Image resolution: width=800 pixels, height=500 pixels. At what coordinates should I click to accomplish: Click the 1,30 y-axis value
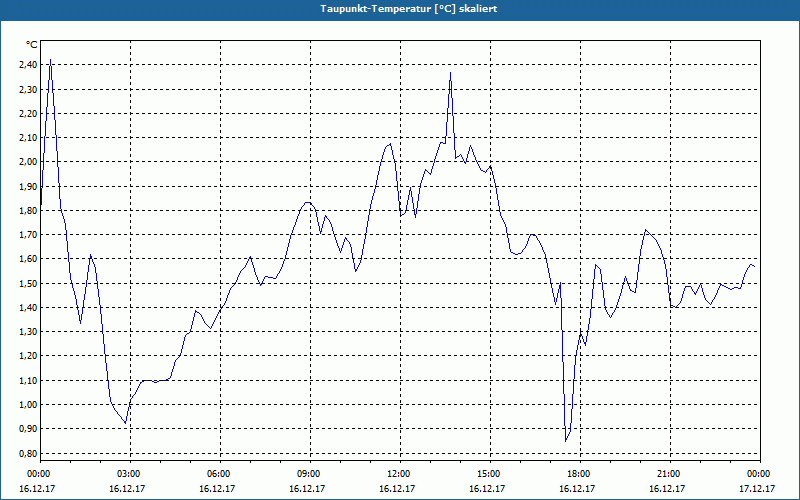coord(29,332)
